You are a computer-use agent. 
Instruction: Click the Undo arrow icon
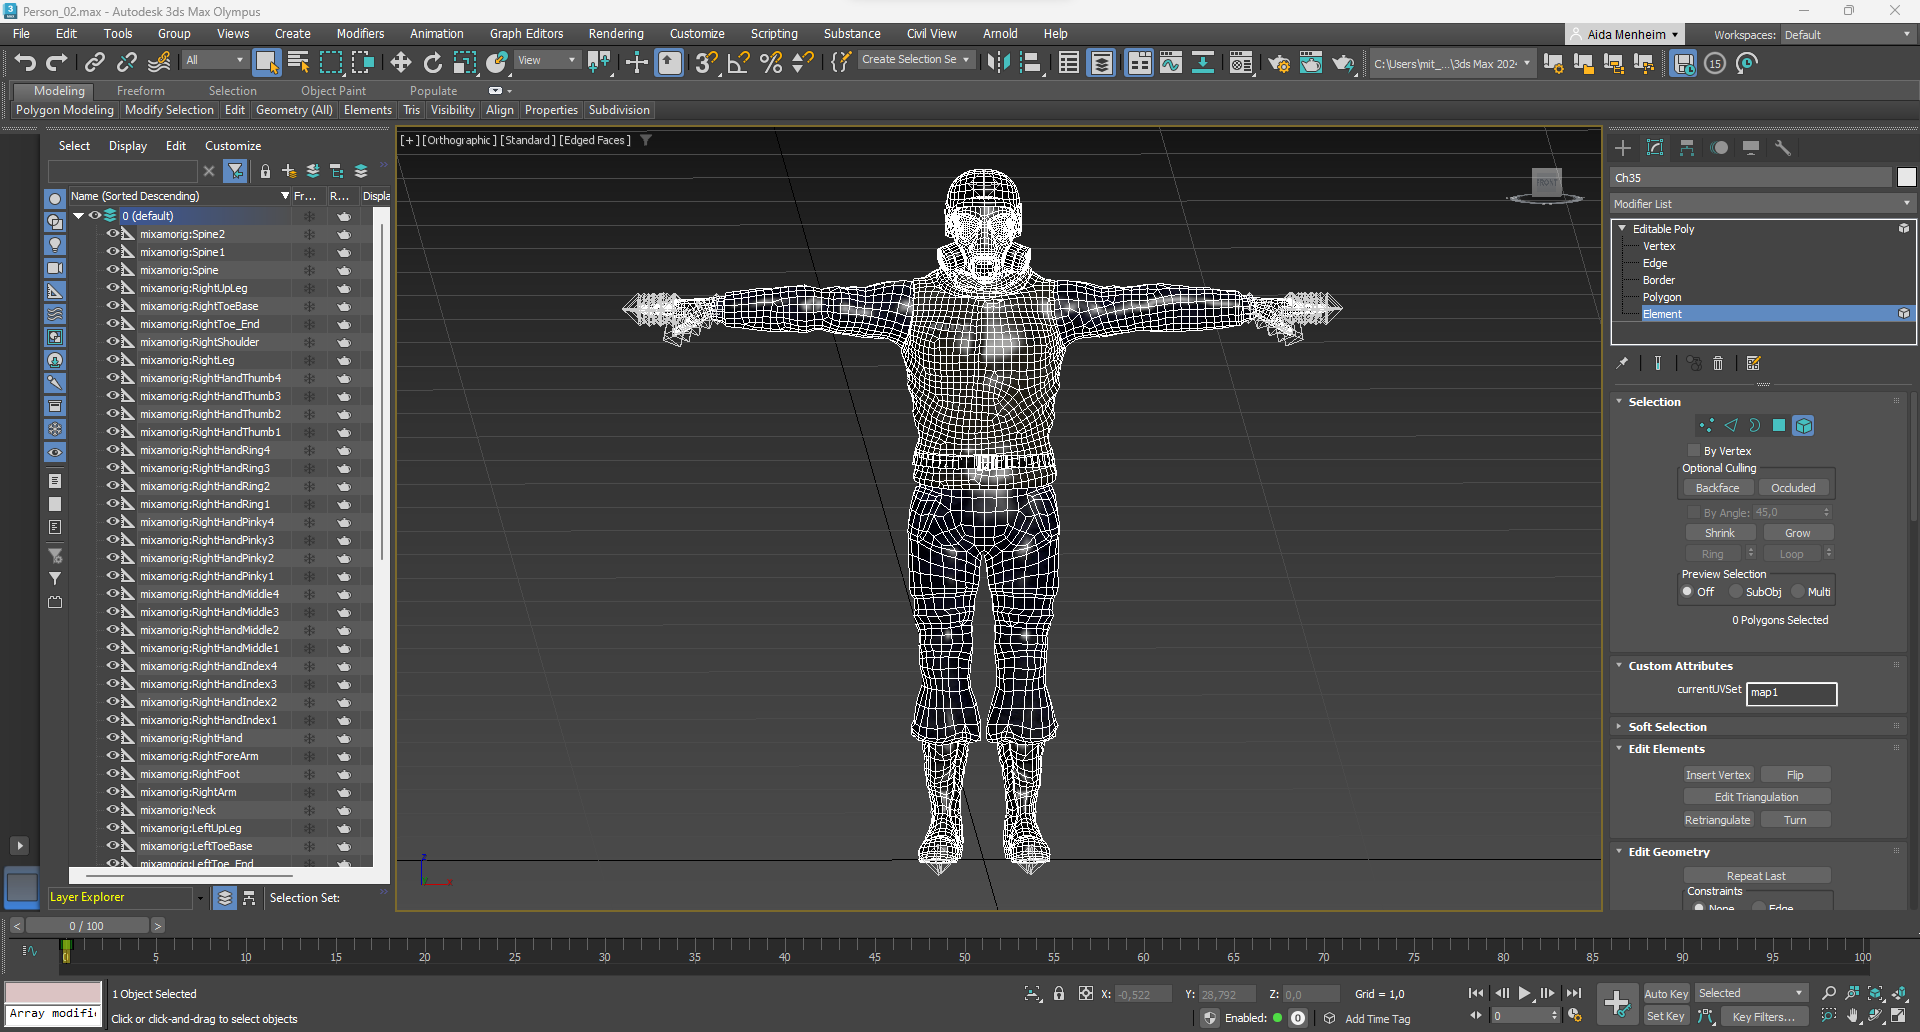point(25,63)
